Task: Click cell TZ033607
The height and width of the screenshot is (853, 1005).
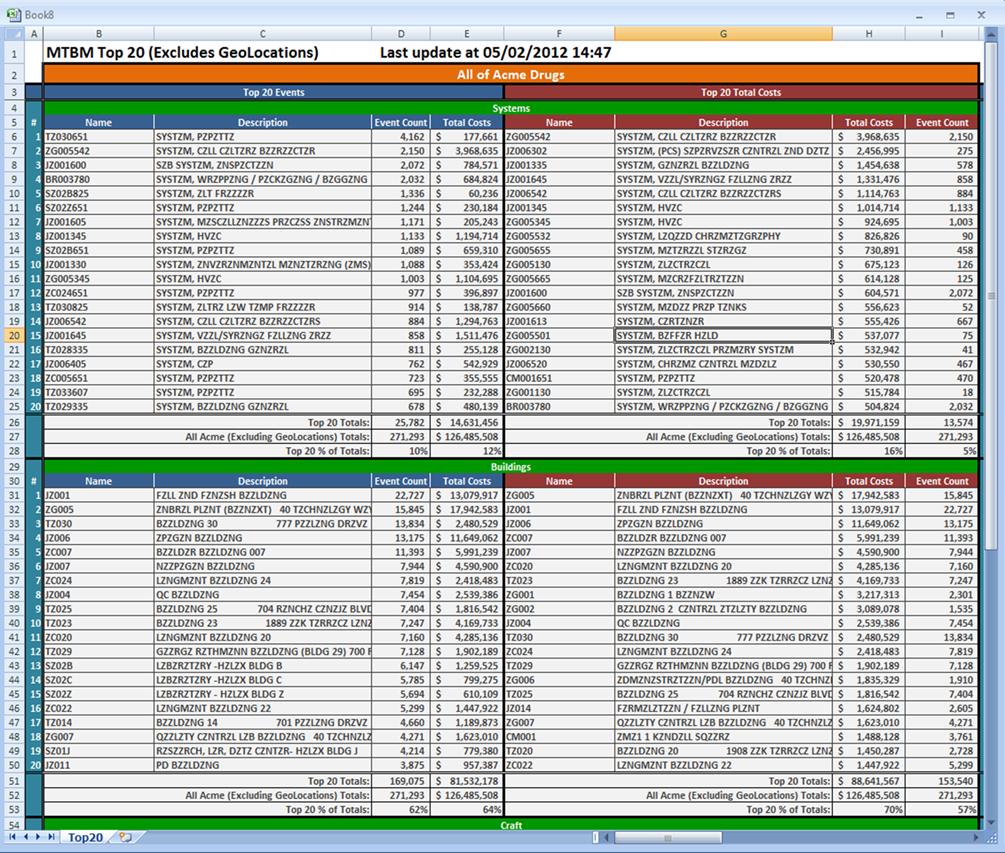Action: point(99,392)
